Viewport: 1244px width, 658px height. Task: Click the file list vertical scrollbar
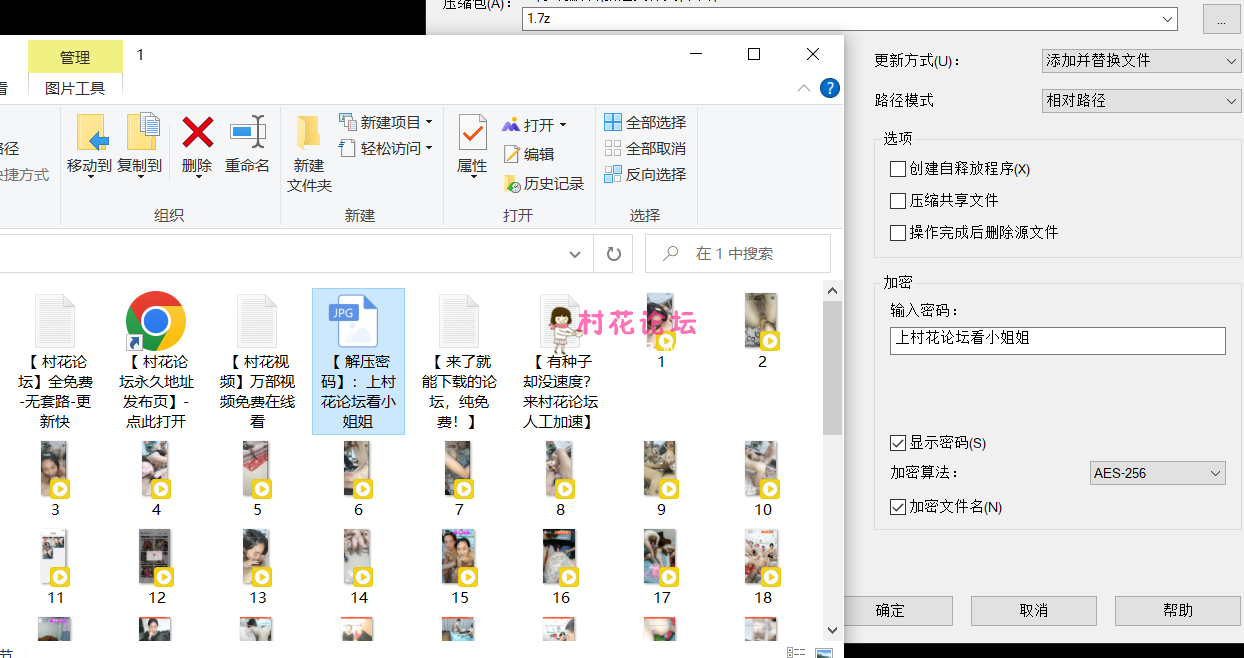(x=832, y=368)
